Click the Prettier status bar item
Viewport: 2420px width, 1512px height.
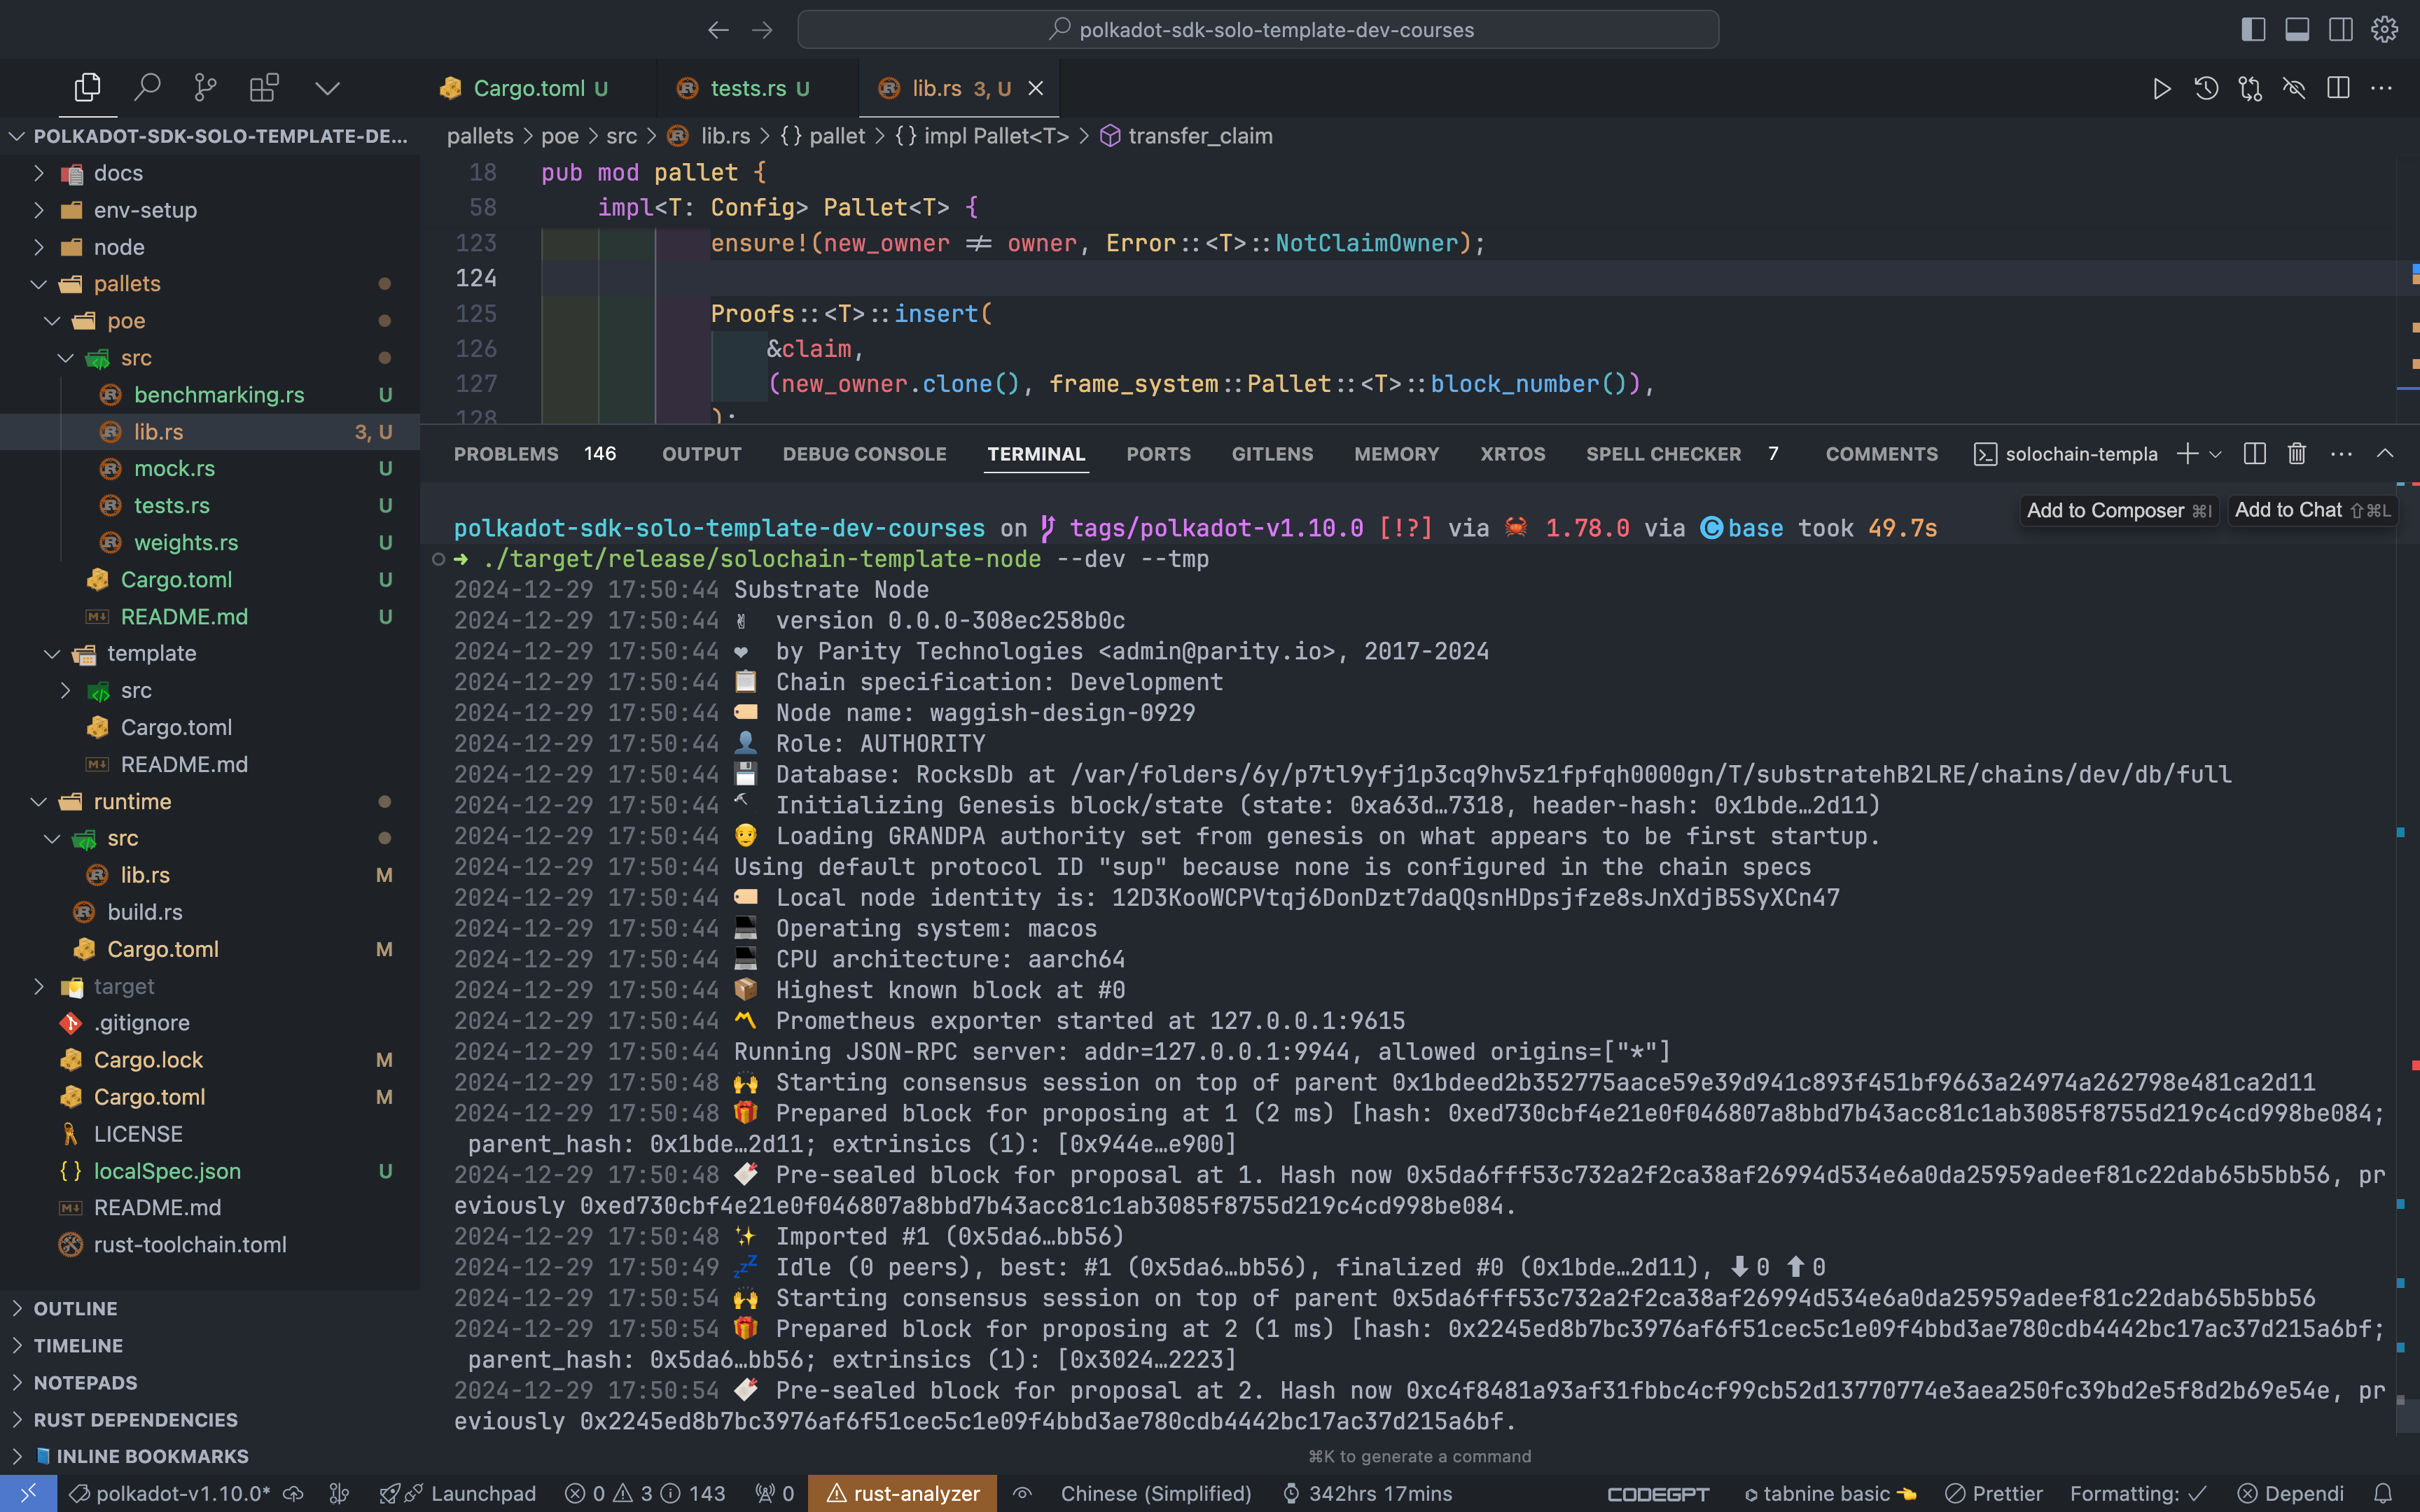coord(1994,1494)
